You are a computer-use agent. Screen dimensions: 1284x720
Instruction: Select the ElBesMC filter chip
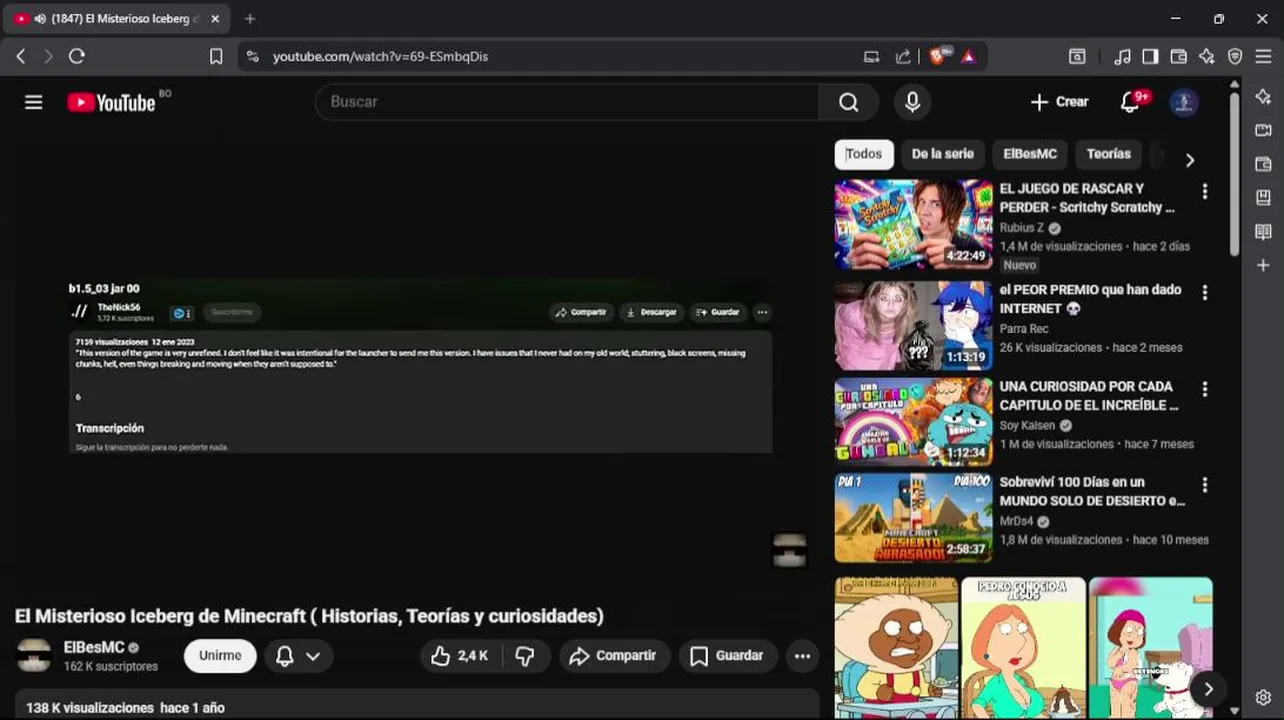[1030, 154]
